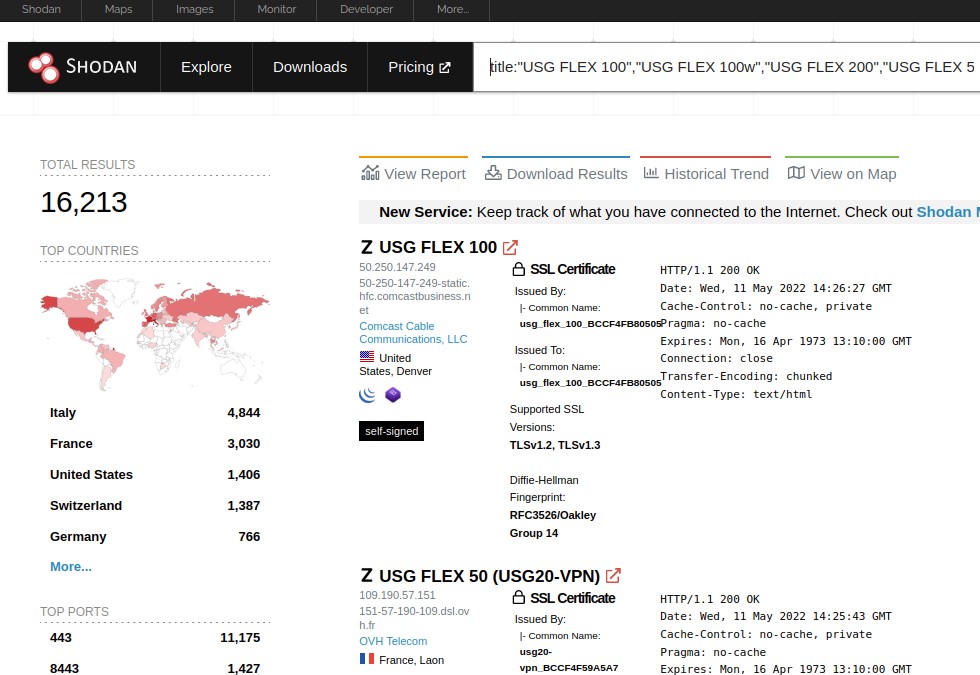Show more countries via More... link
980x675 pixels.
(71, 566)
